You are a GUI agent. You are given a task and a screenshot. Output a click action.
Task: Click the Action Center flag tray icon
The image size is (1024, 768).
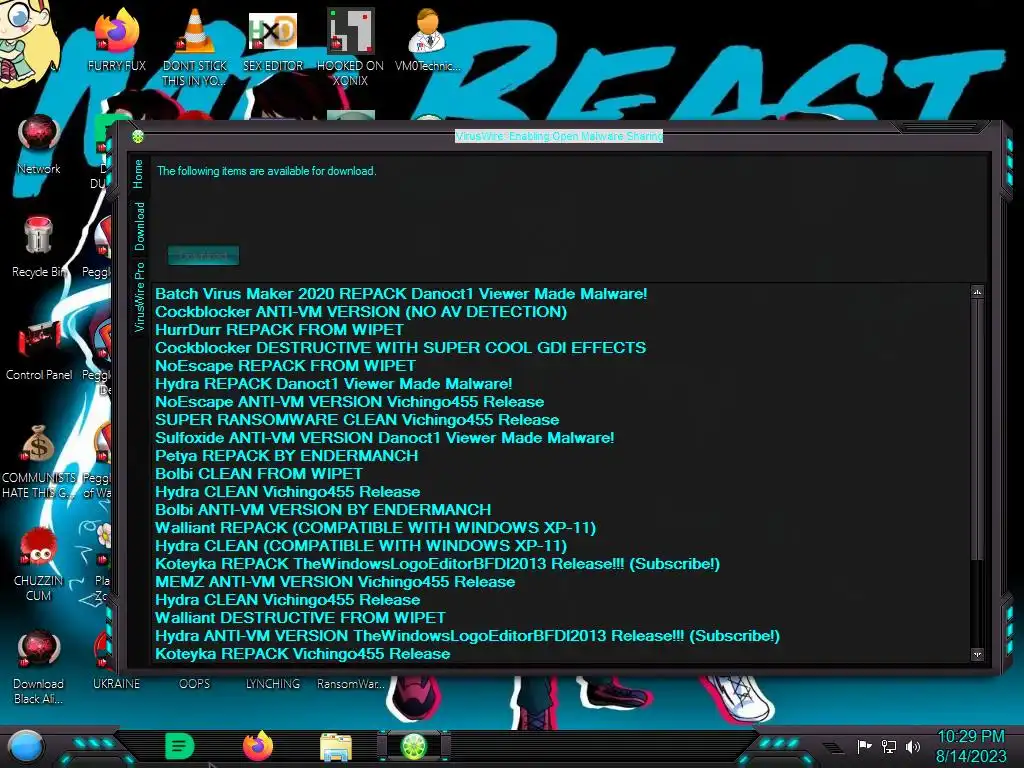tap(864, 746)
